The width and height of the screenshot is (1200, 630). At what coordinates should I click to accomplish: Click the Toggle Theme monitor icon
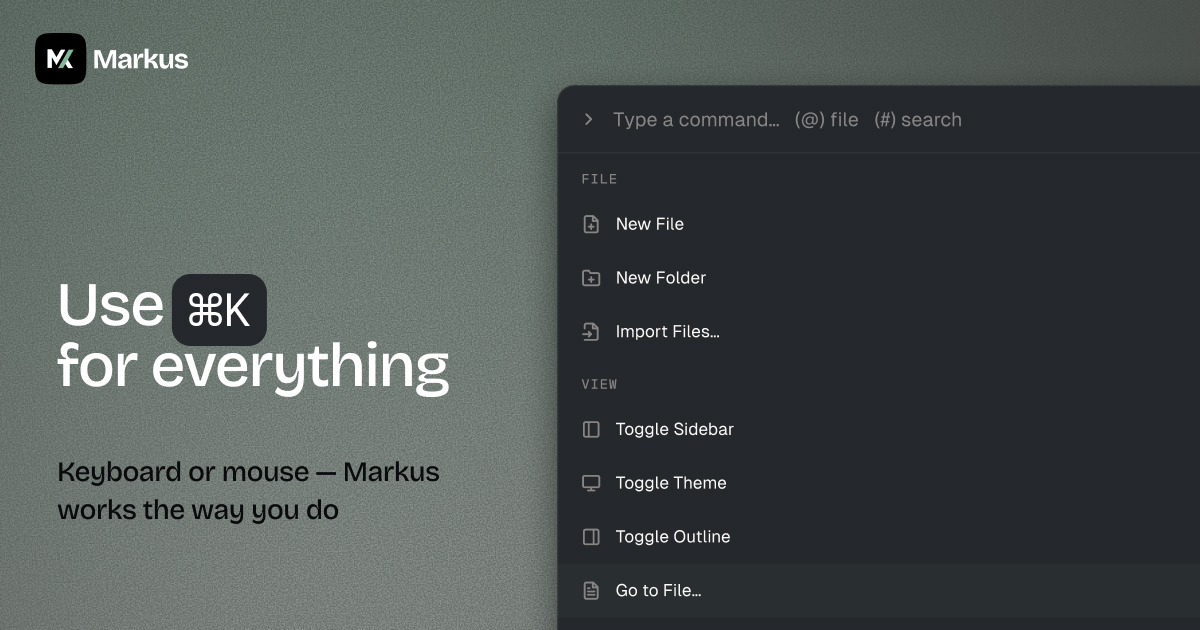click(591, 483)
